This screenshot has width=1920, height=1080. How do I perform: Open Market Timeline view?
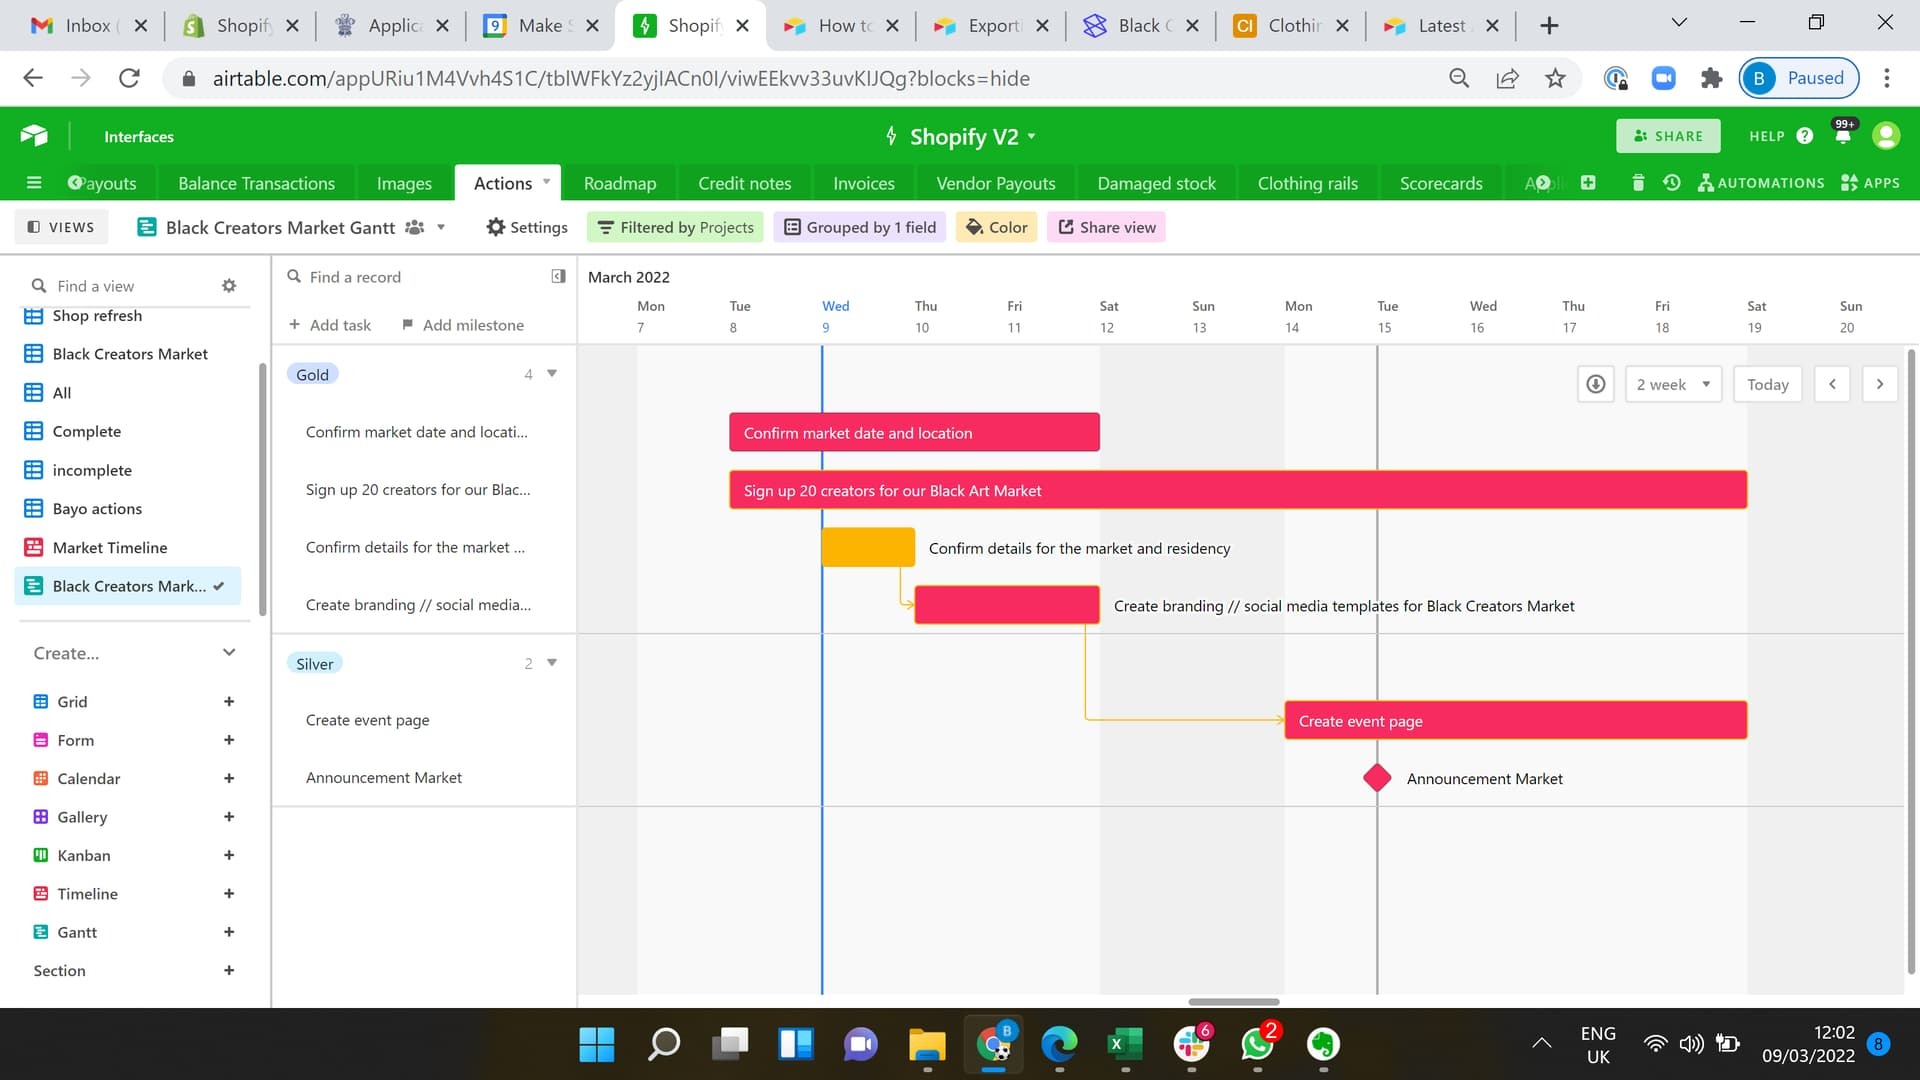(x=130, y=548)
